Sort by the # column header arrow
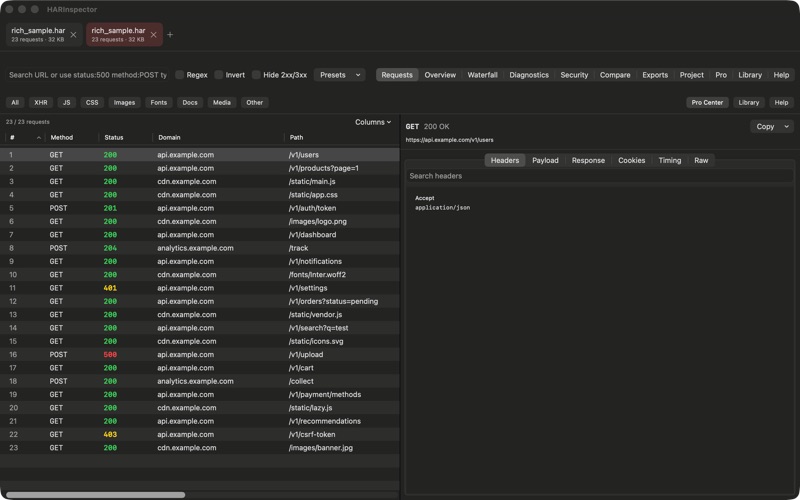This screenshot has width=800, height=500. tap(39, 138)
